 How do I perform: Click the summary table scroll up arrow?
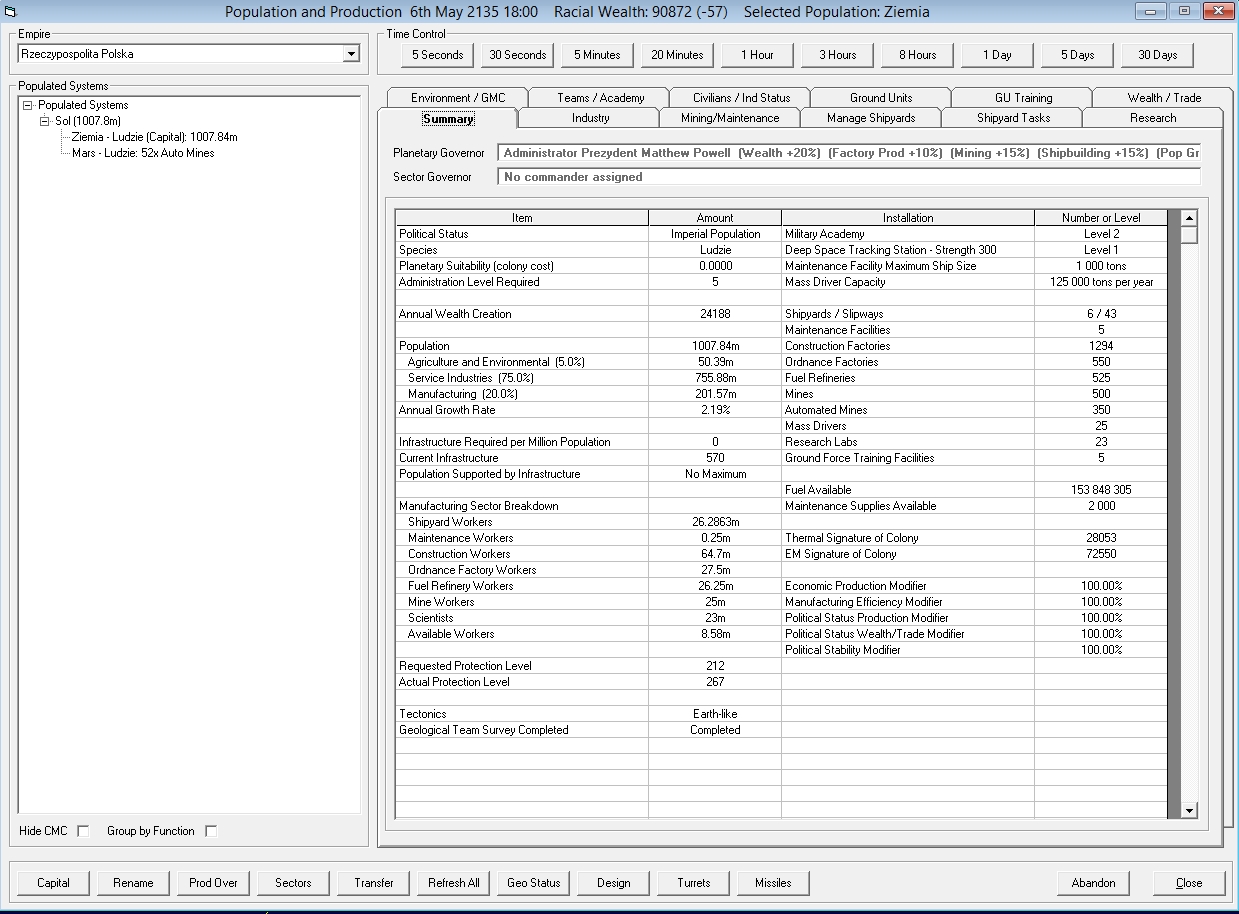pos(1189,218)
